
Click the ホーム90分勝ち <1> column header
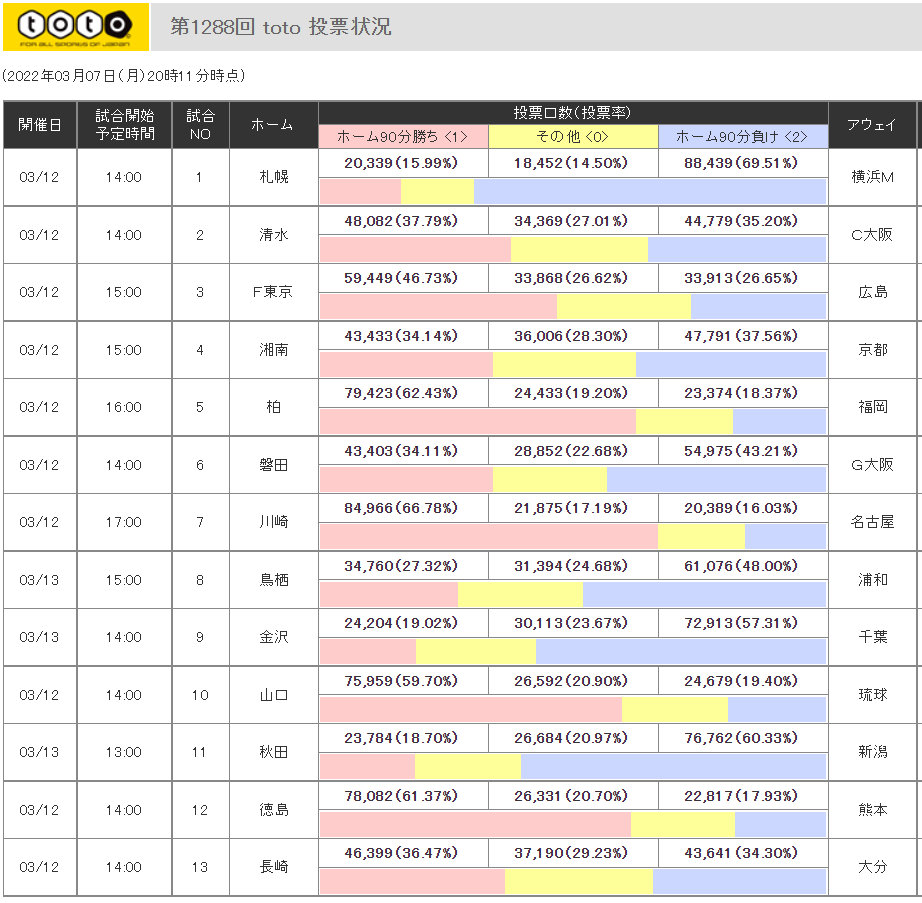[403, 136]
